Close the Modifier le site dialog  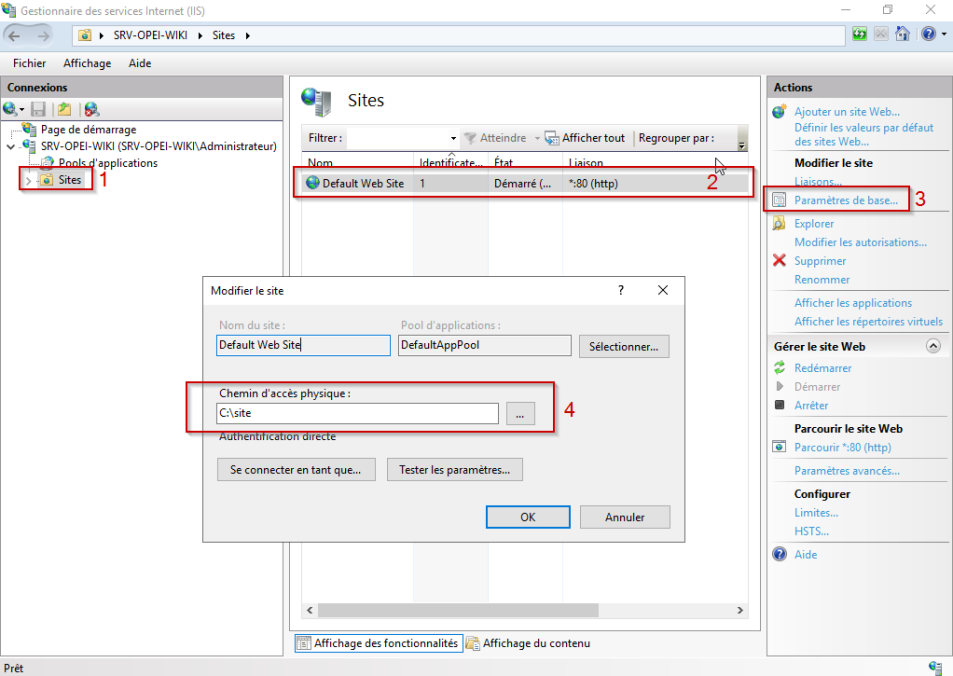(x=663, y=290)
